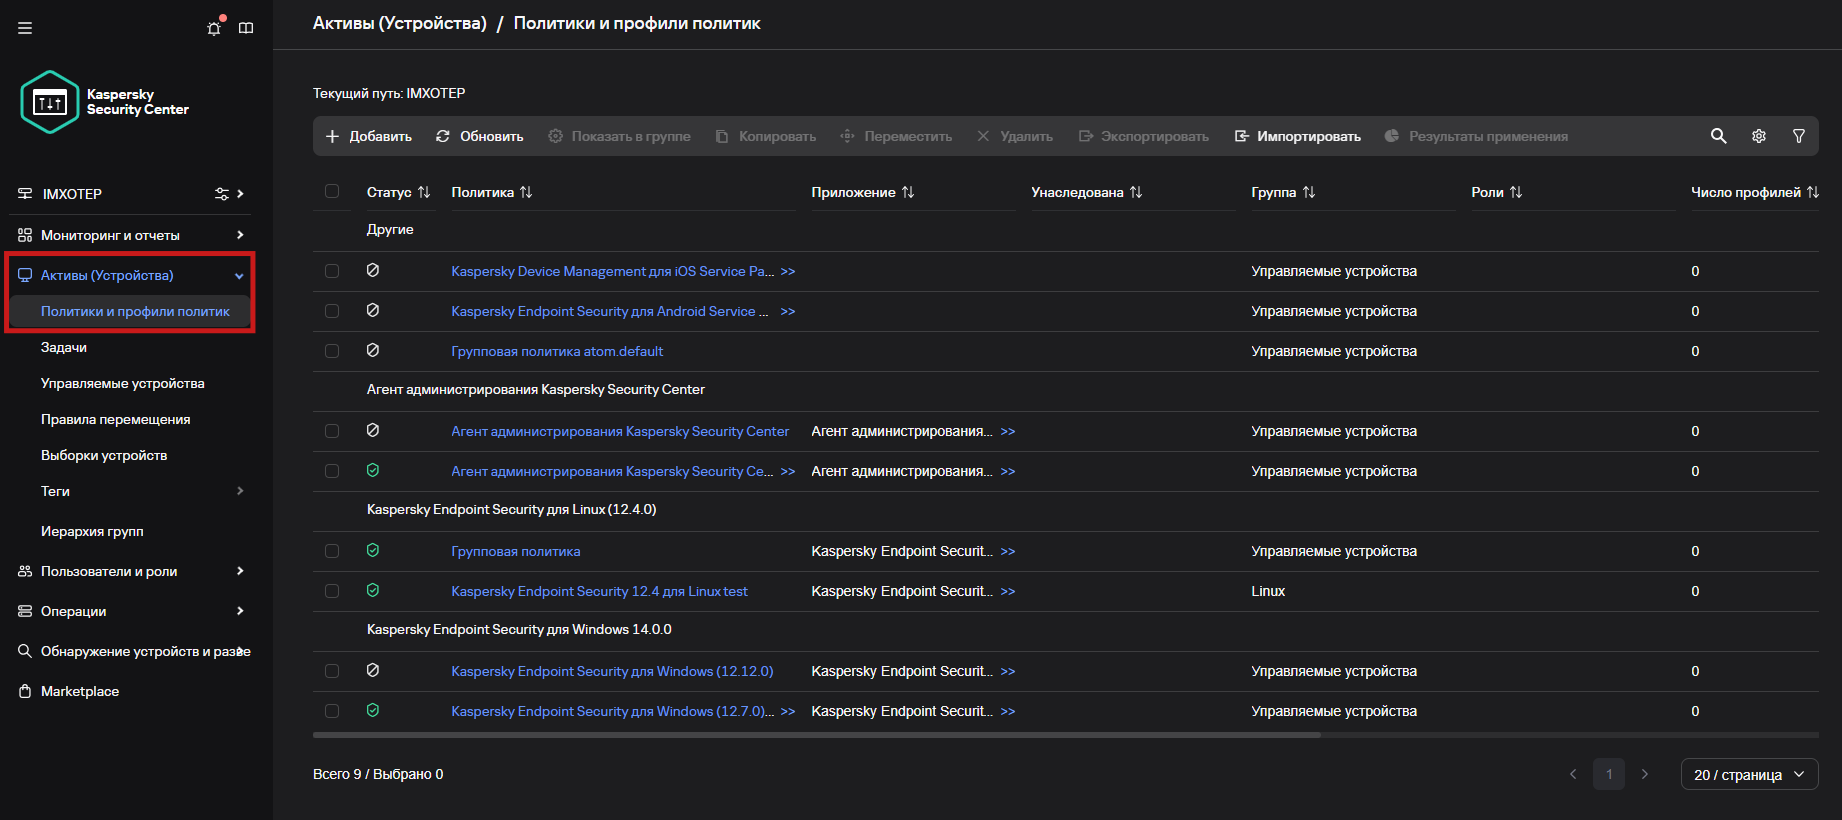Expand Мониторинг и отчеты section

[240, 235]
